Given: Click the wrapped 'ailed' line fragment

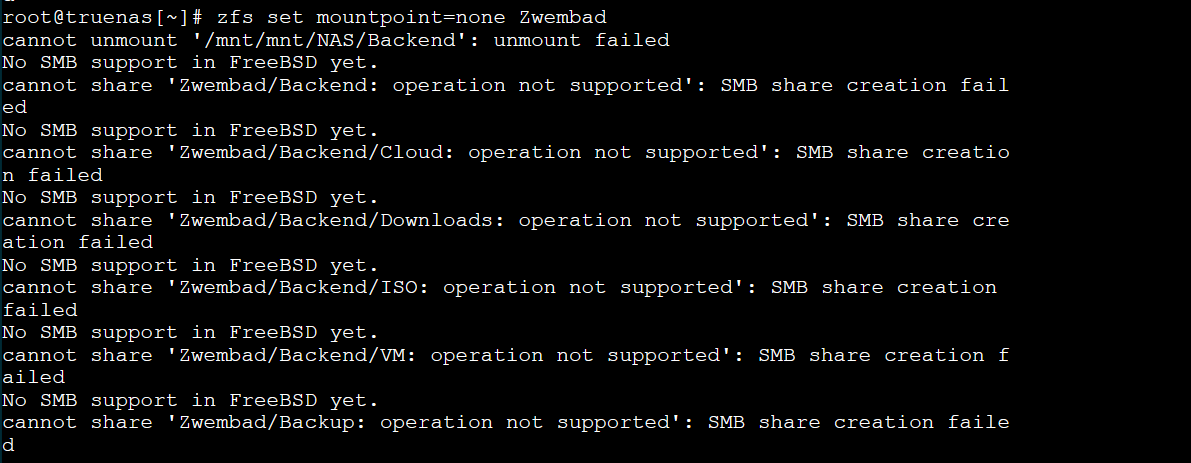Looking at the screenshot, I should click(x=33, y=377).
